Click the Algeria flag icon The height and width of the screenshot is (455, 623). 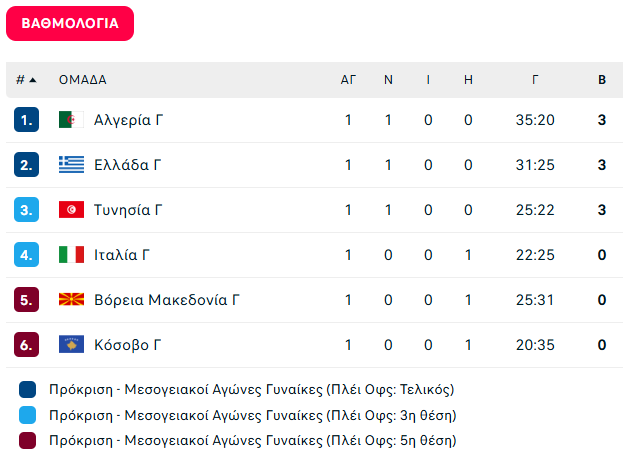point(72,120)
